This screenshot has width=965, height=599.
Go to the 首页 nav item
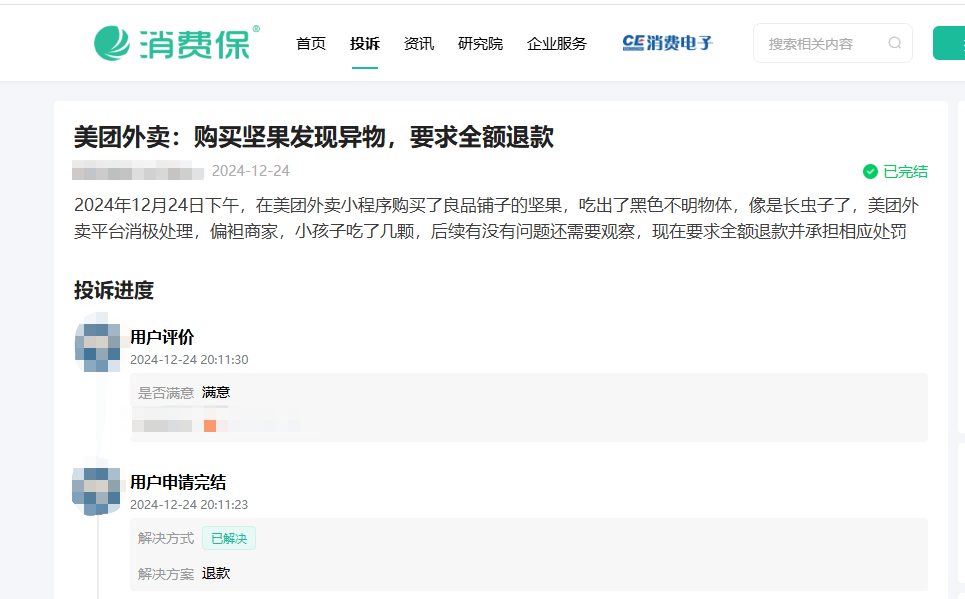[x=311, y=43]
